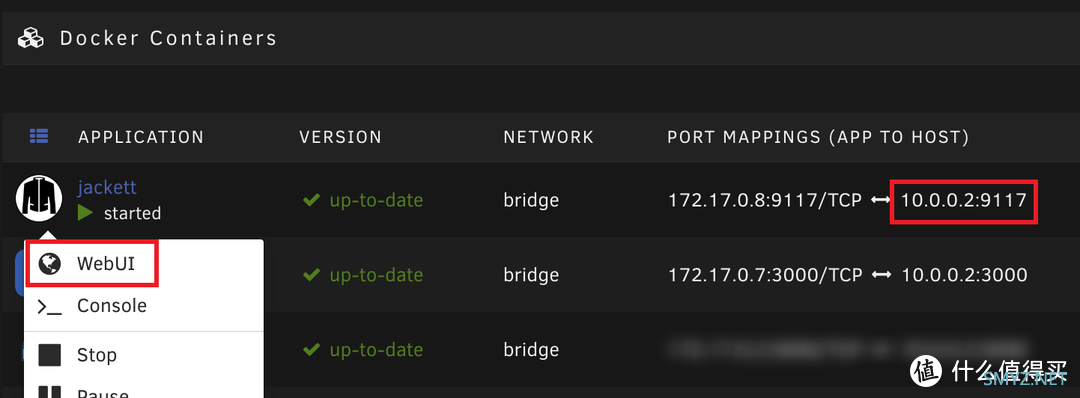Click the Docker Containers cubes icon
This screenshot has width=1080, height=398.
(x=31, y=38)
